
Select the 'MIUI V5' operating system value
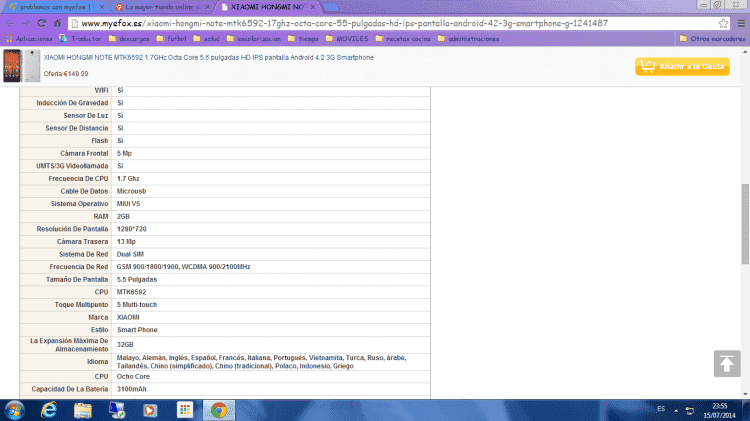click(x=128, y=204)
